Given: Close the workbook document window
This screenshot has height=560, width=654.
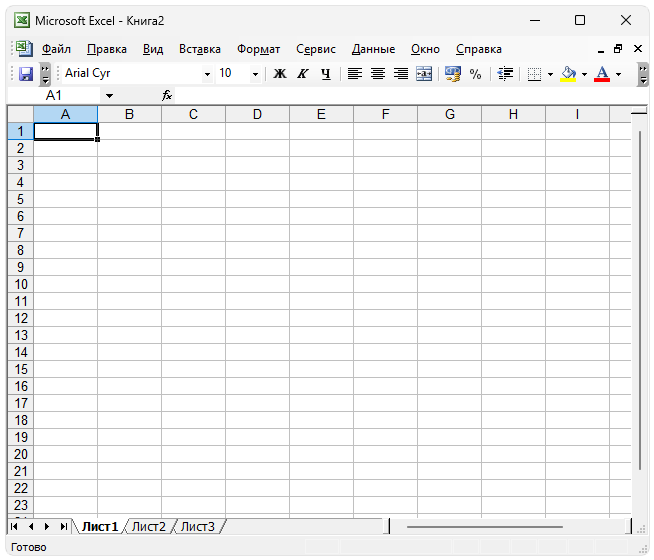Looking at the screenshot, I should pyautogui.click(x=638, y=49).
